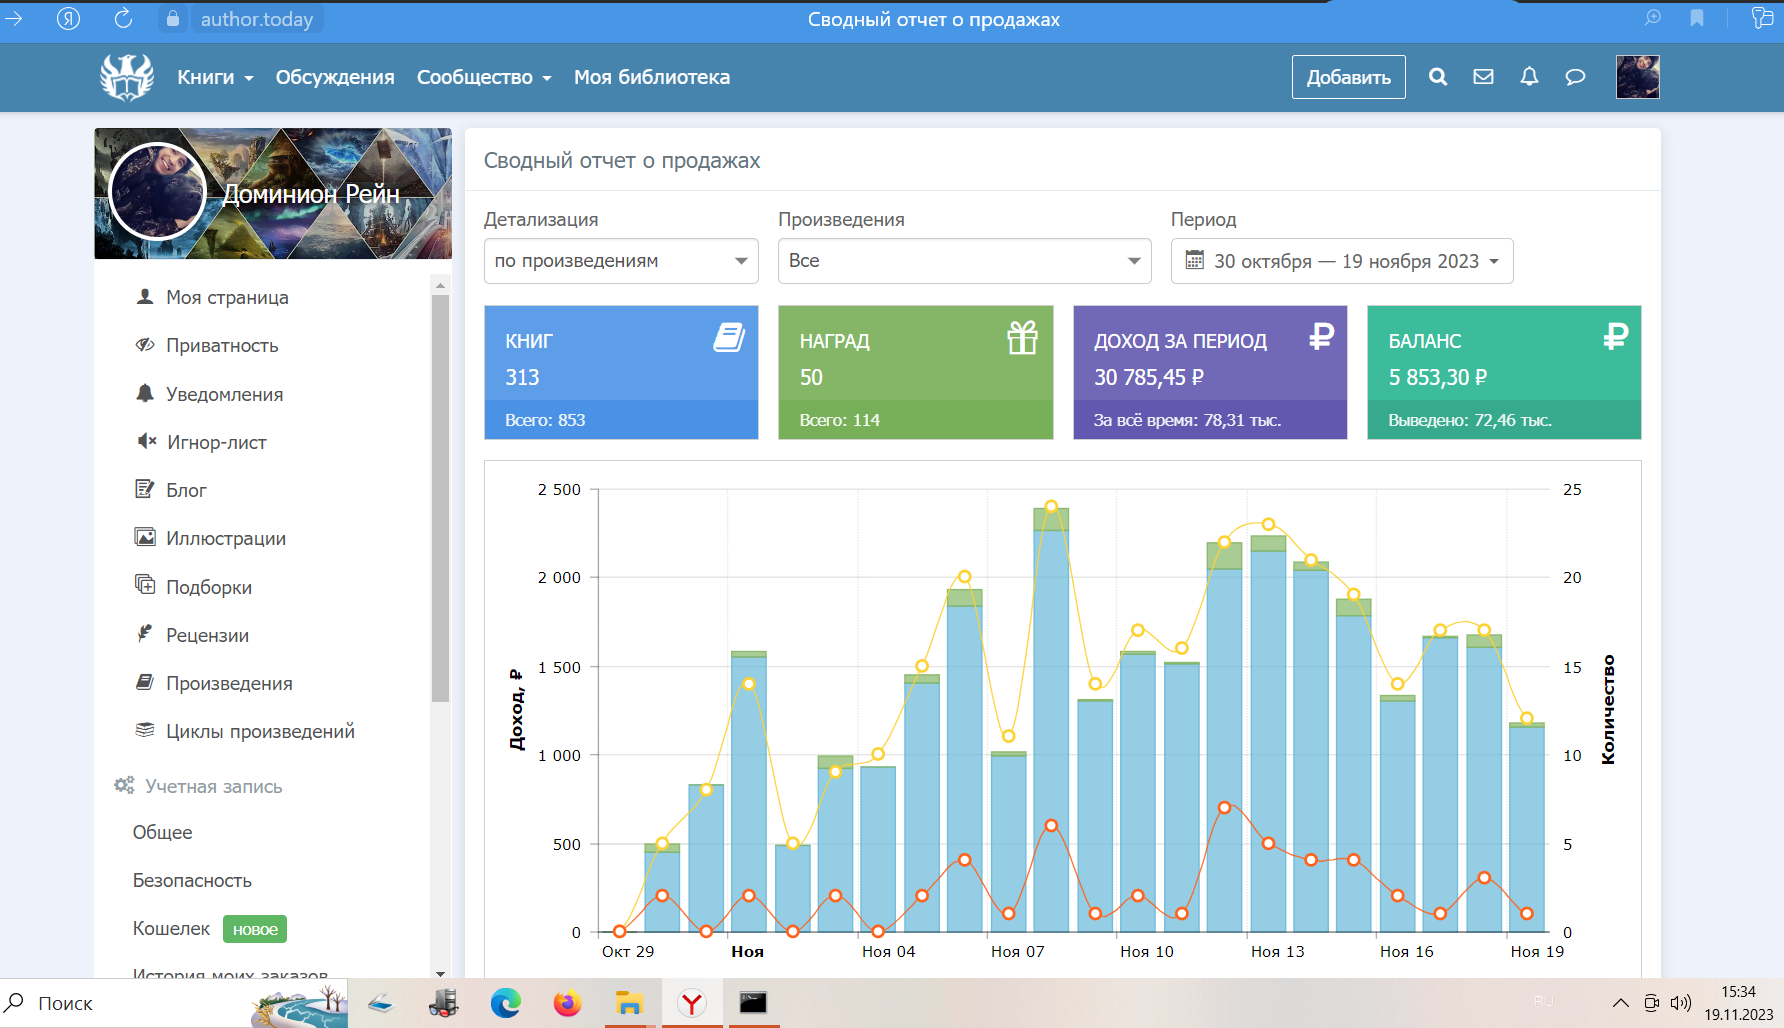Open Уведомления in sidebar menu

click(x=224, y=394)
